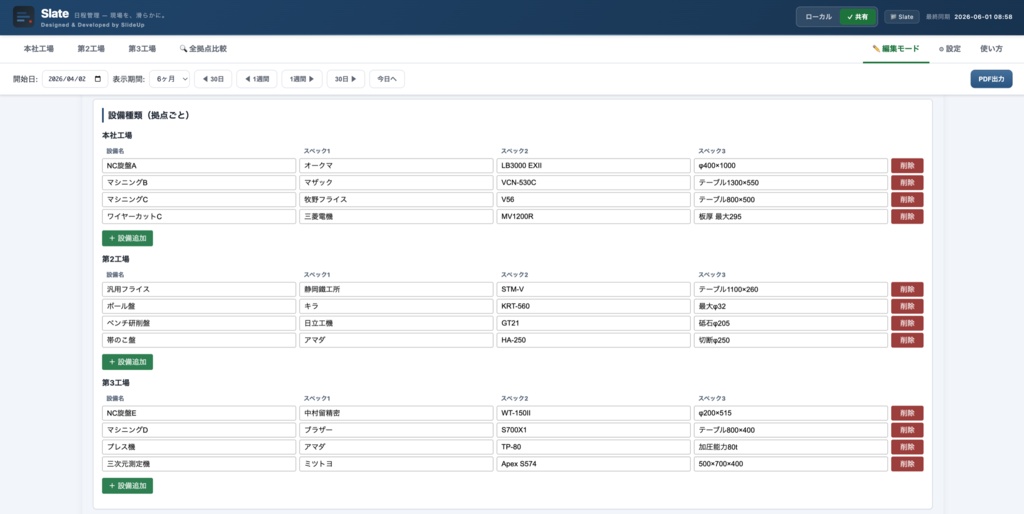Edit the φ400×1000 spec field
This screenshot has height=514, width=1024.
pos(791,166)
